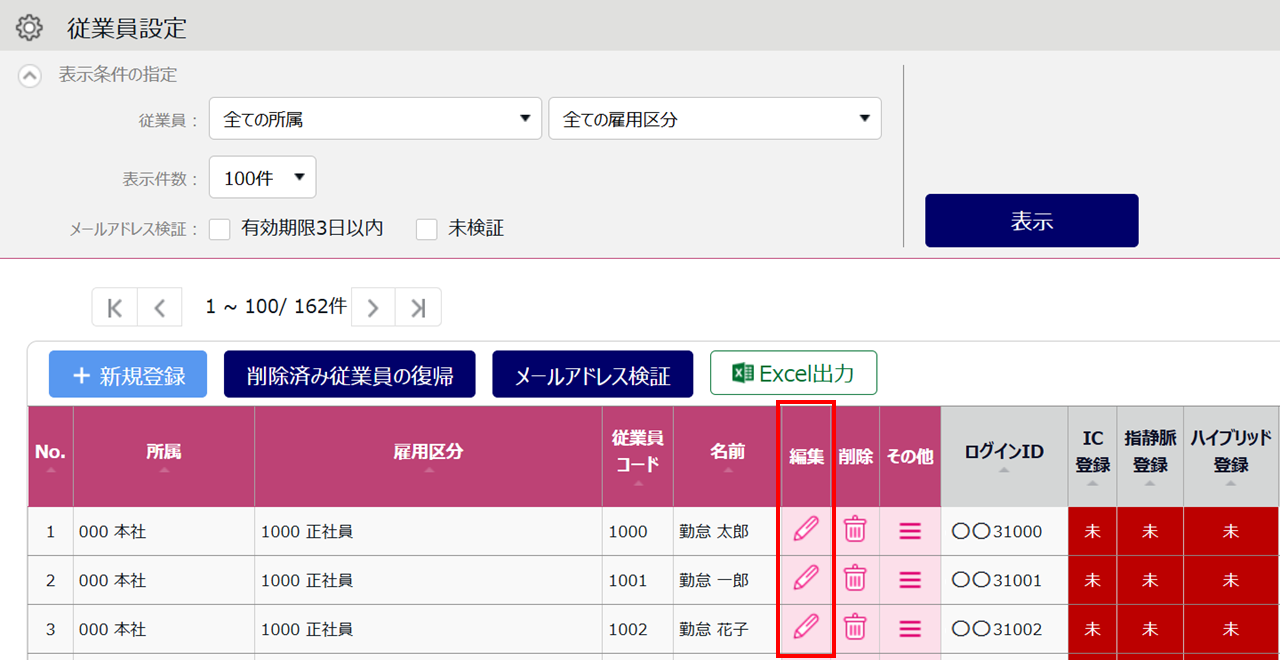Click ハイブリッド登録 未 cell for 勤怠 花子

[1231, 629]
